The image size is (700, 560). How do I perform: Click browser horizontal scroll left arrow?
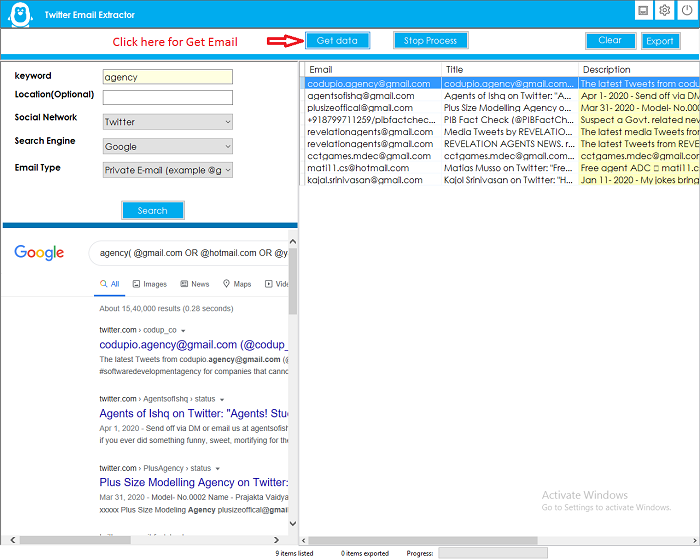(12, 540)
